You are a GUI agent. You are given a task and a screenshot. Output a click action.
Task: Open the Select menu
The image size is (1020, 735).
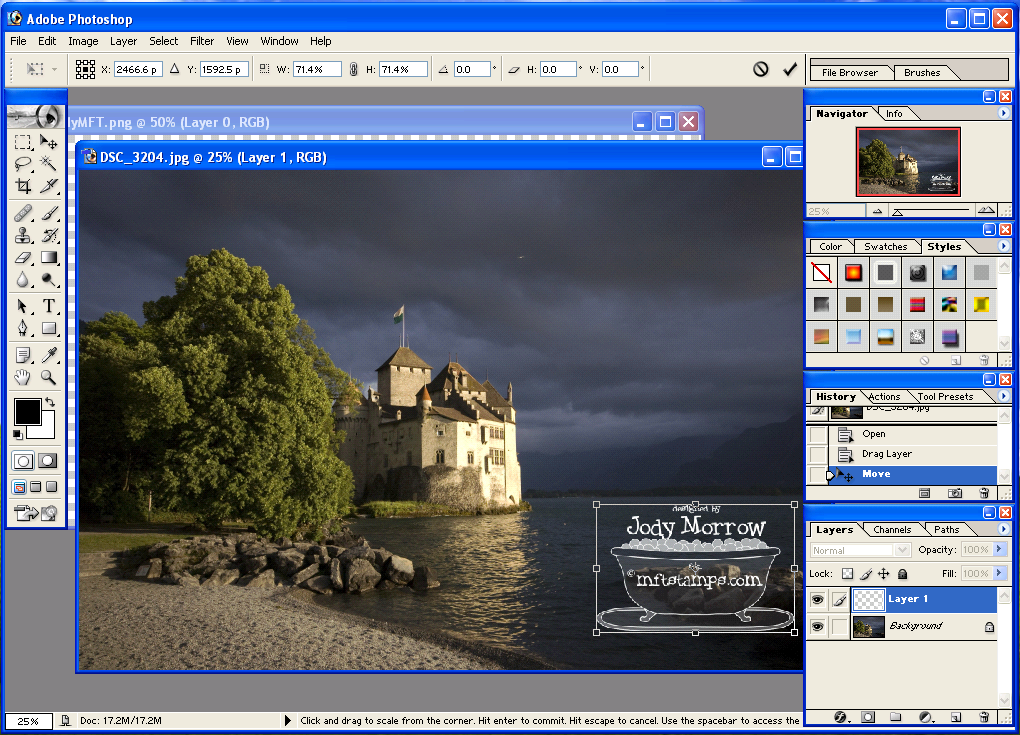pyautogui.click(x=163, y=41)
